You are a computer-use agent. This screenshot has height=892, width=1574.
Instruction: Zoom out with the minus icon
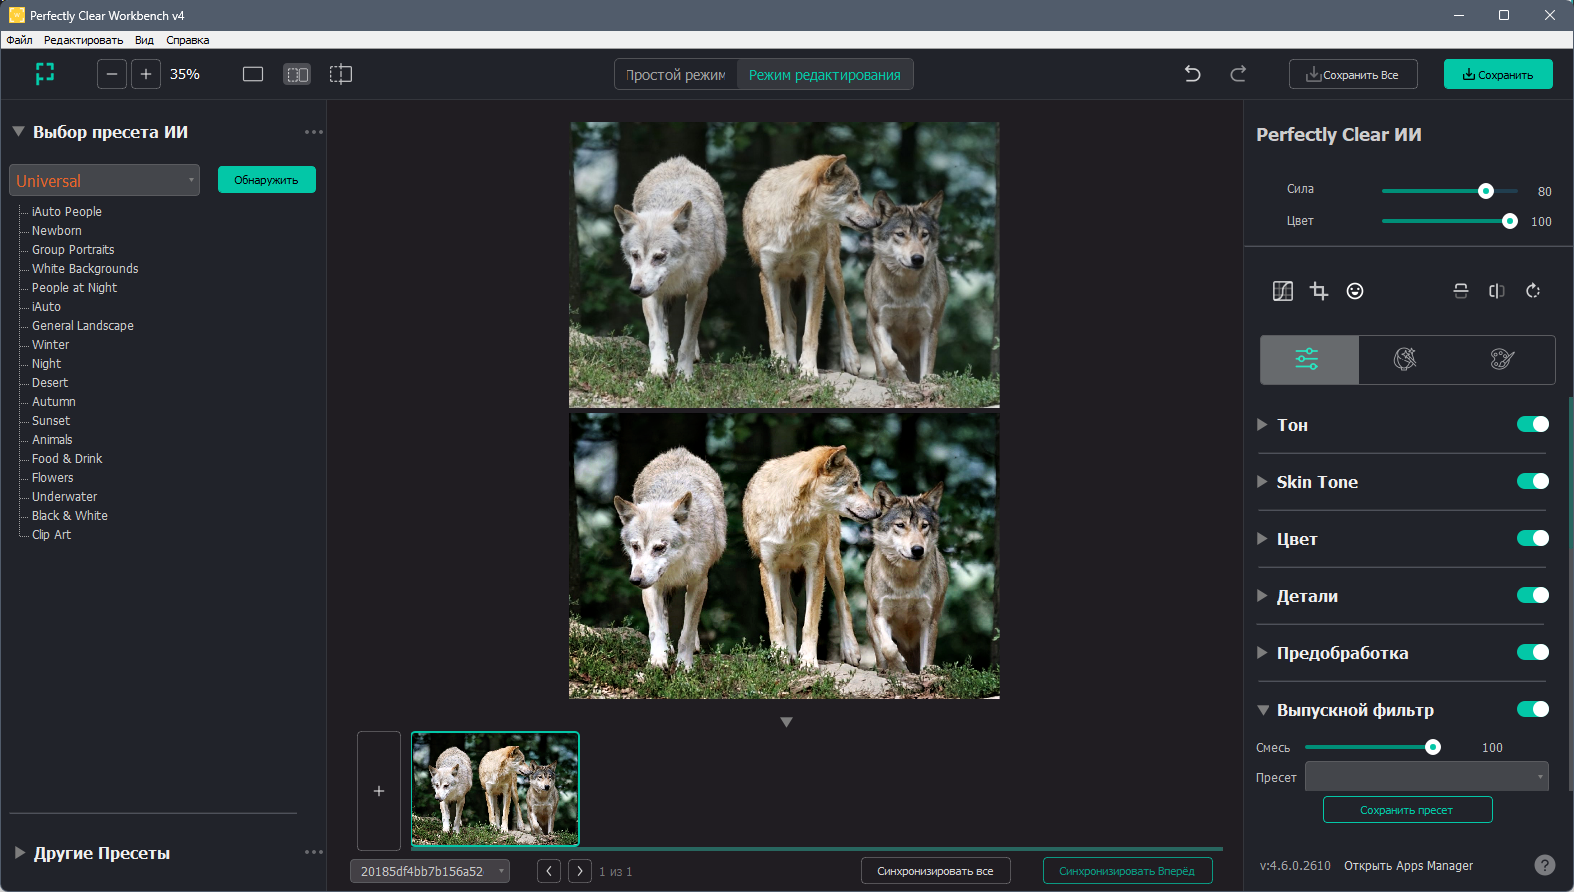(x=112, y=74)
